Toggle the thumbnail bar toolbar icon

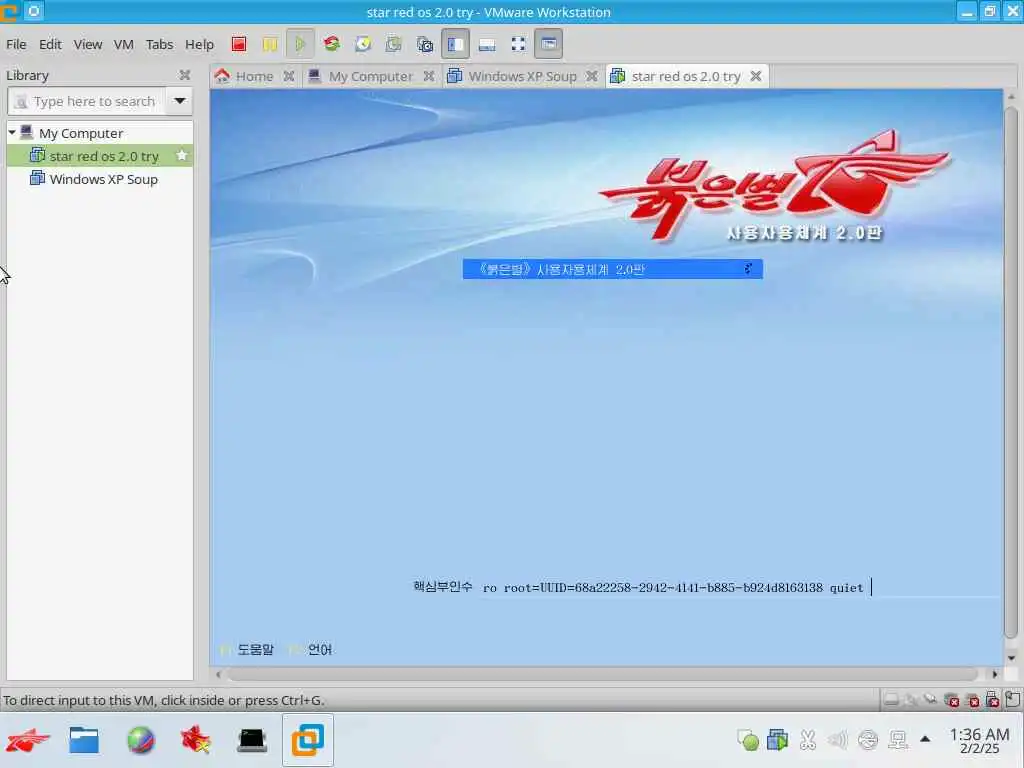(487, 44)
